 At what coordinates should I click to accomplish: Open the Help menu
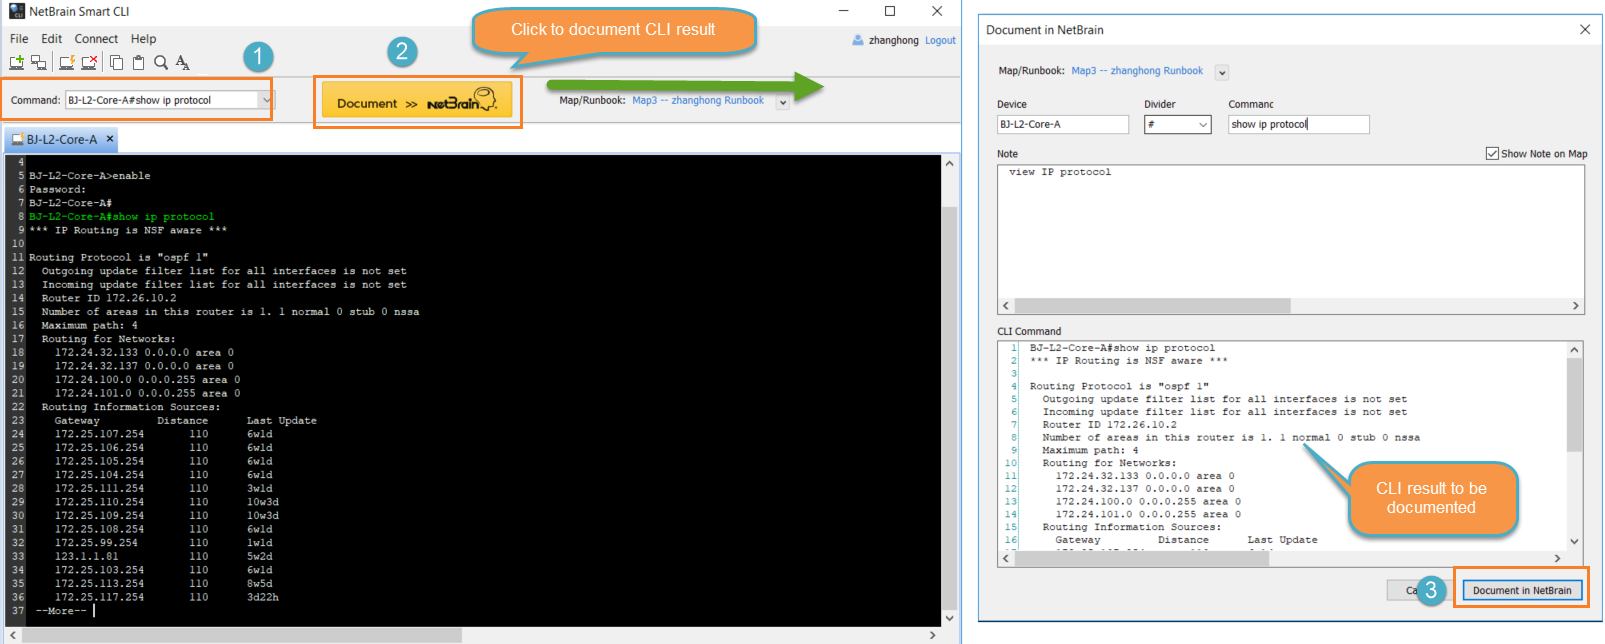pyautogui.click(x=143, y=39)
